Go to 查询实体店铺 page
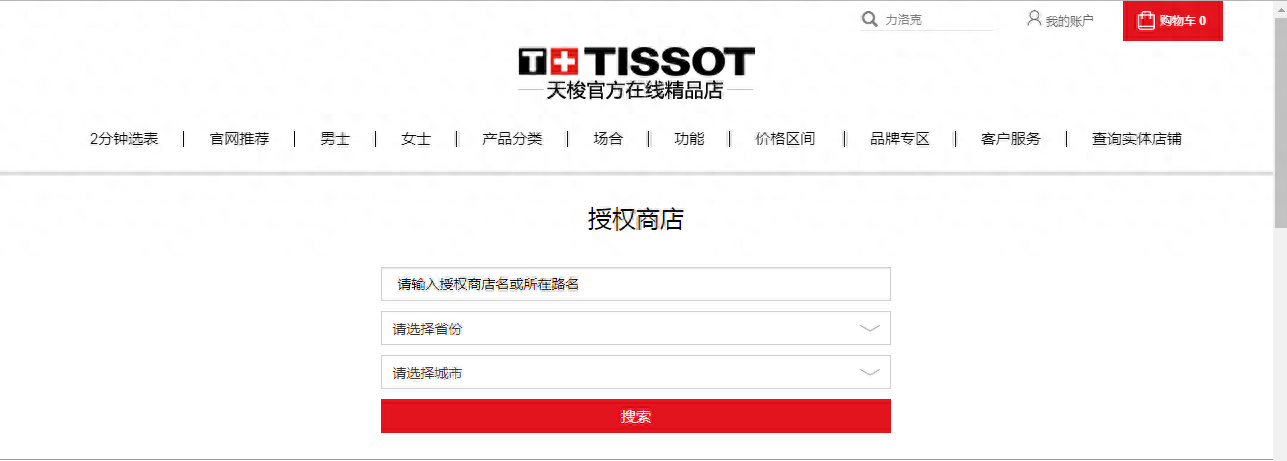The width and height of the screenshot is (1287, 461). 1137,139
